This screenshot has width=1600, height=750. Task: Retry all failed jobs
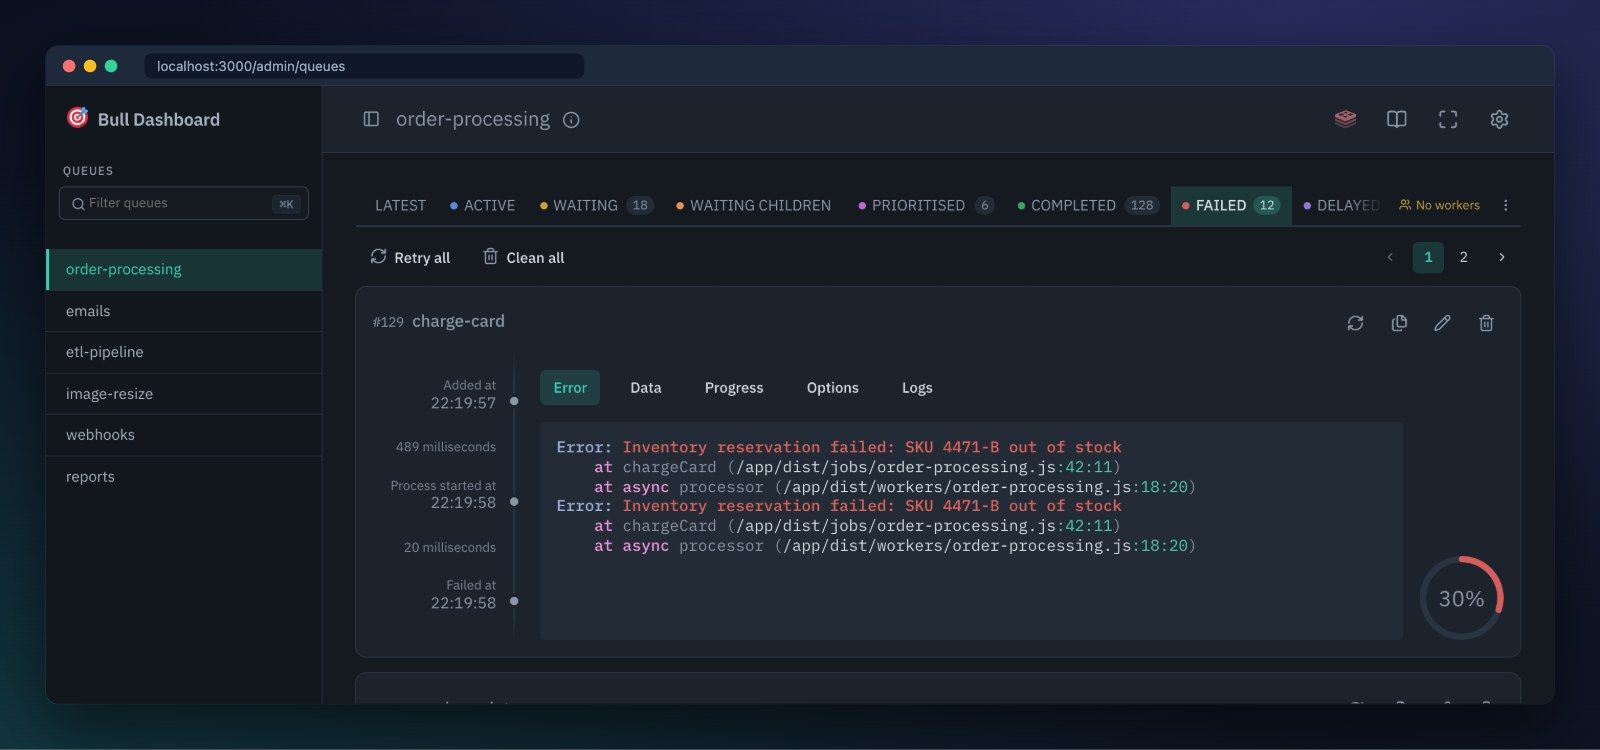[410, 257]
